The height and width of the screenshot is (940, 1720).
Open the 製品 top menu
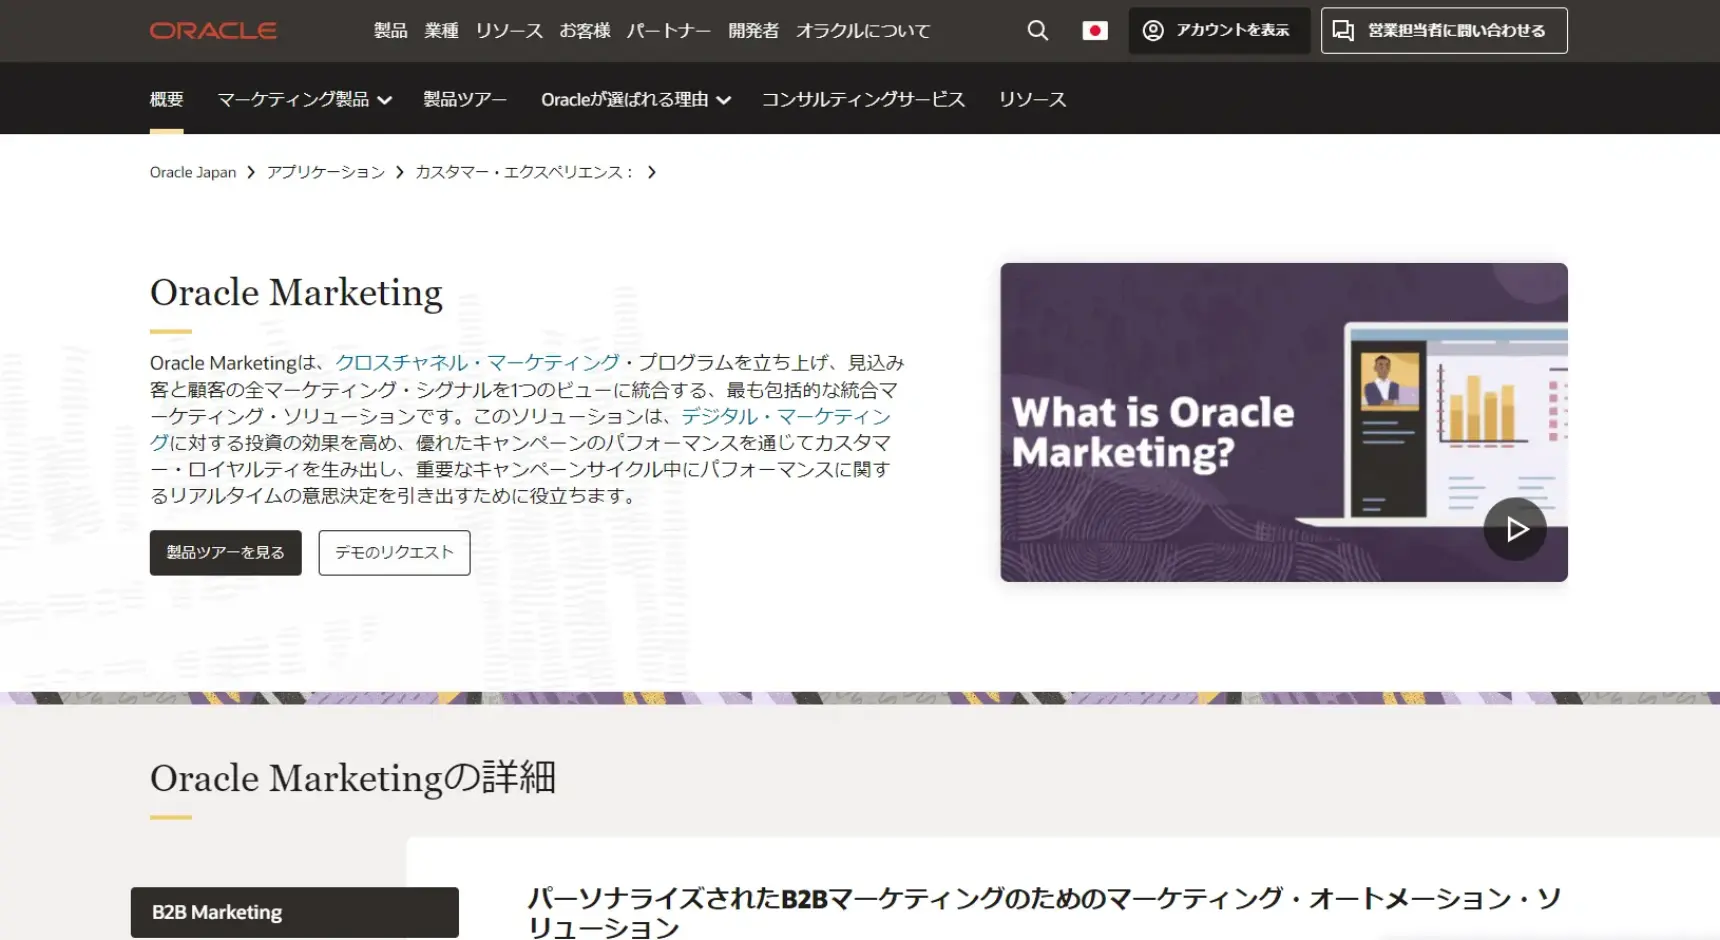point(391,31)
